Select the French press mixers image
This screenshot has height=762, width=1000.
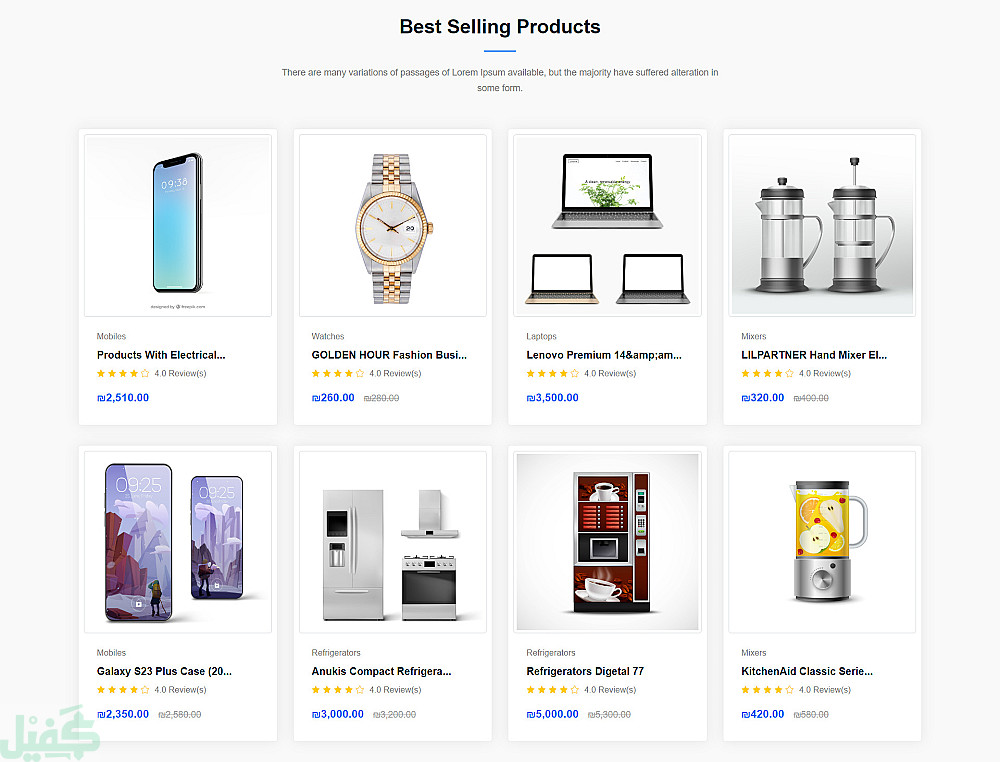(x=821, y=226)
